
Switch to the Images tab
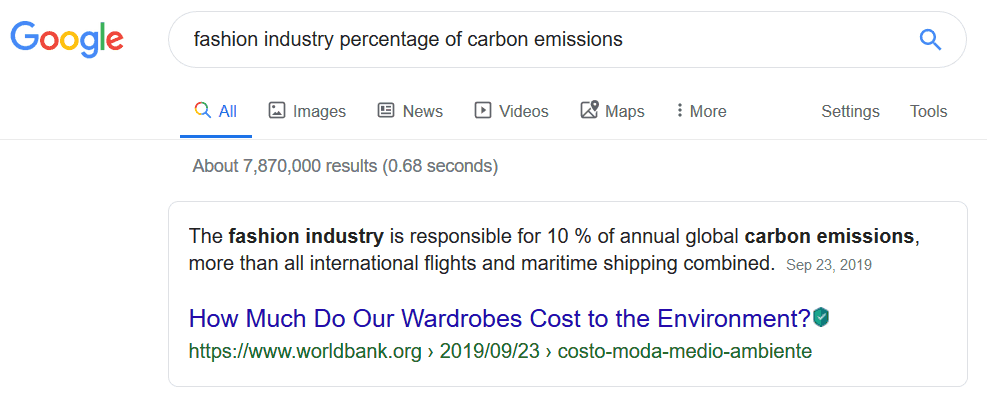(307, 111)
